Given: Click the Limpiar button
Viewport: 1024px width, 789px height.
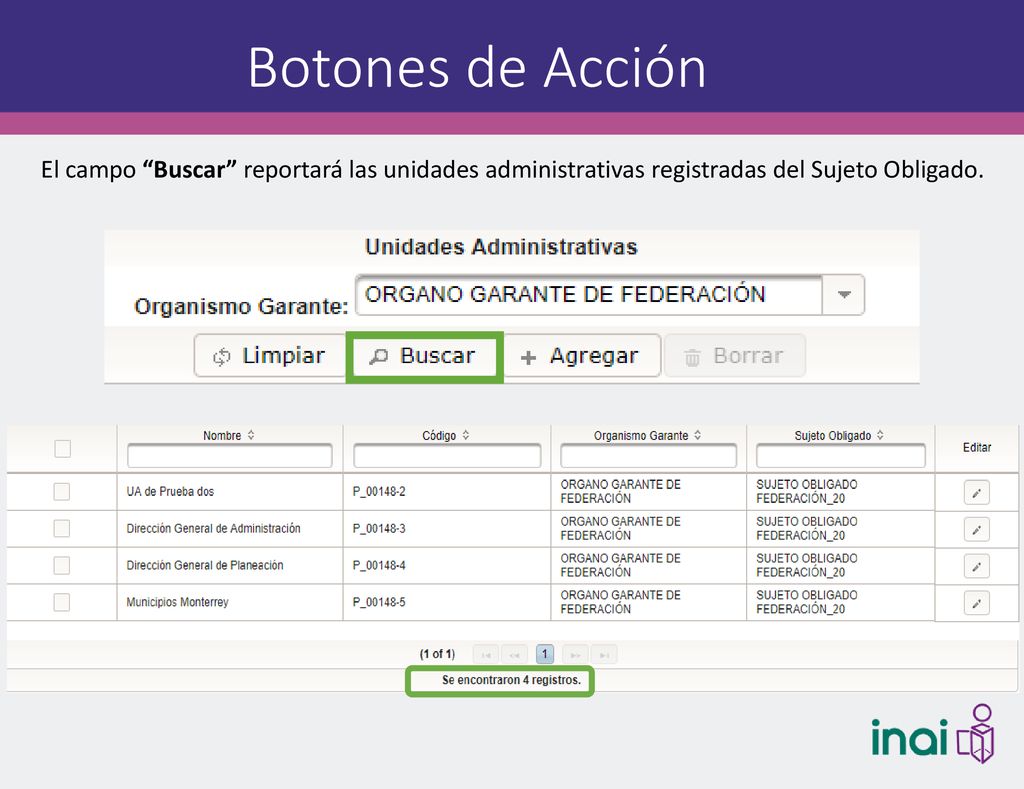Looking at the screenshot, I should point(270,356).
